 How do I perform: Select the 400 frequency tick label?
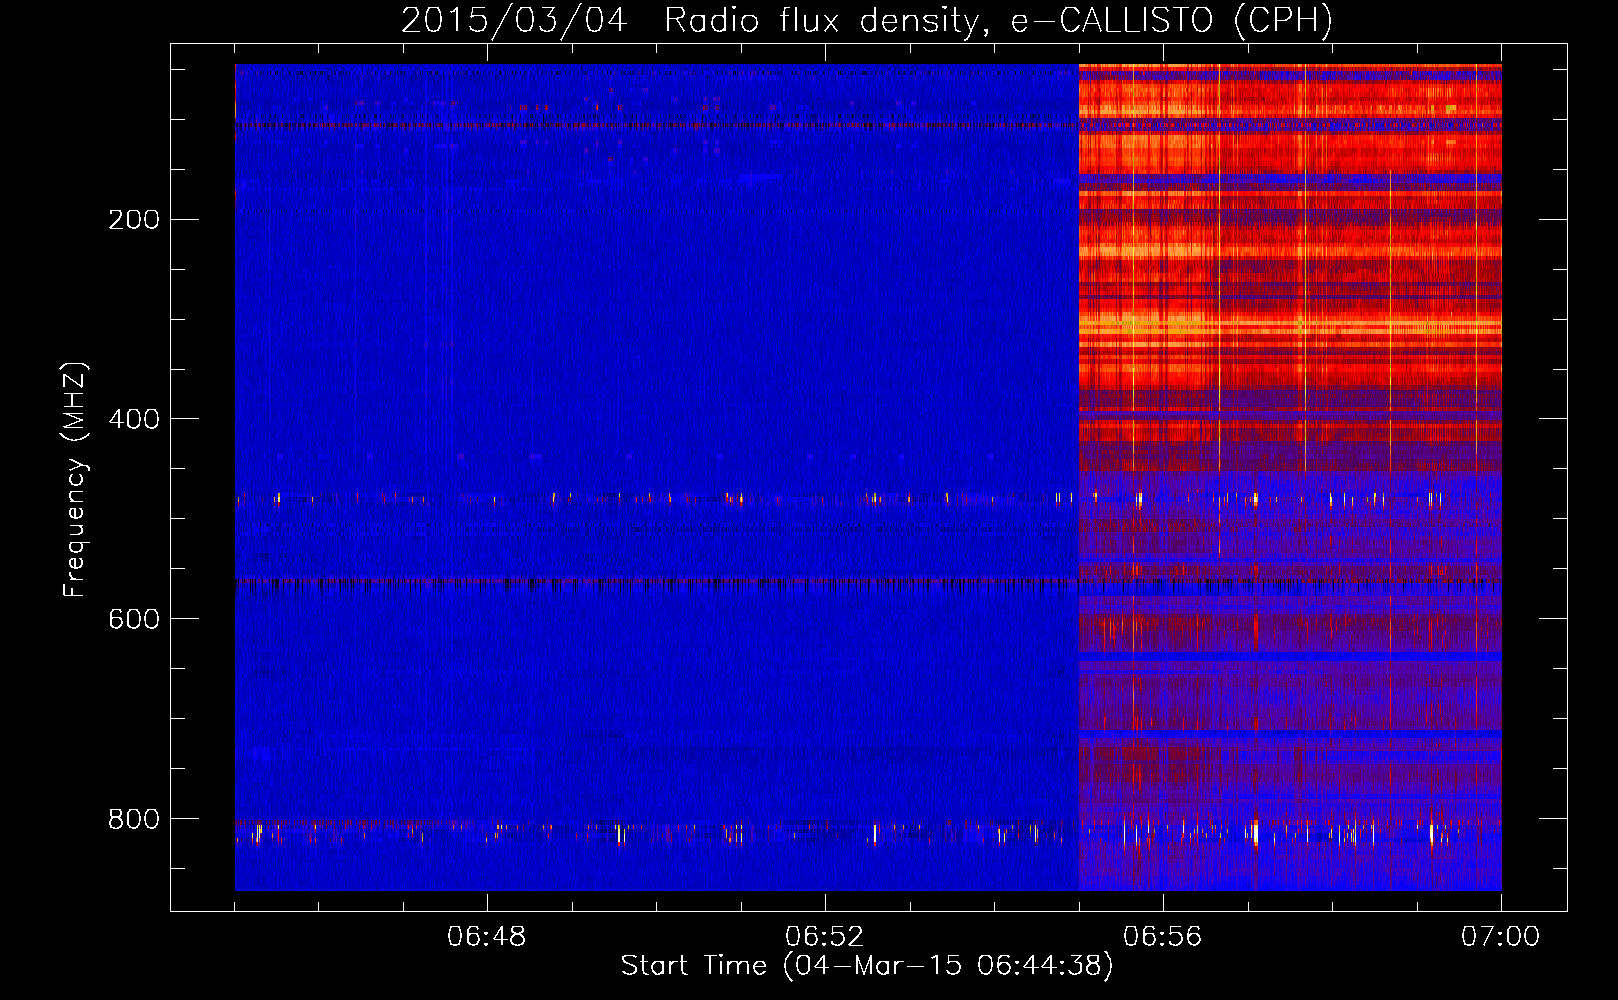tap(134, 419)
